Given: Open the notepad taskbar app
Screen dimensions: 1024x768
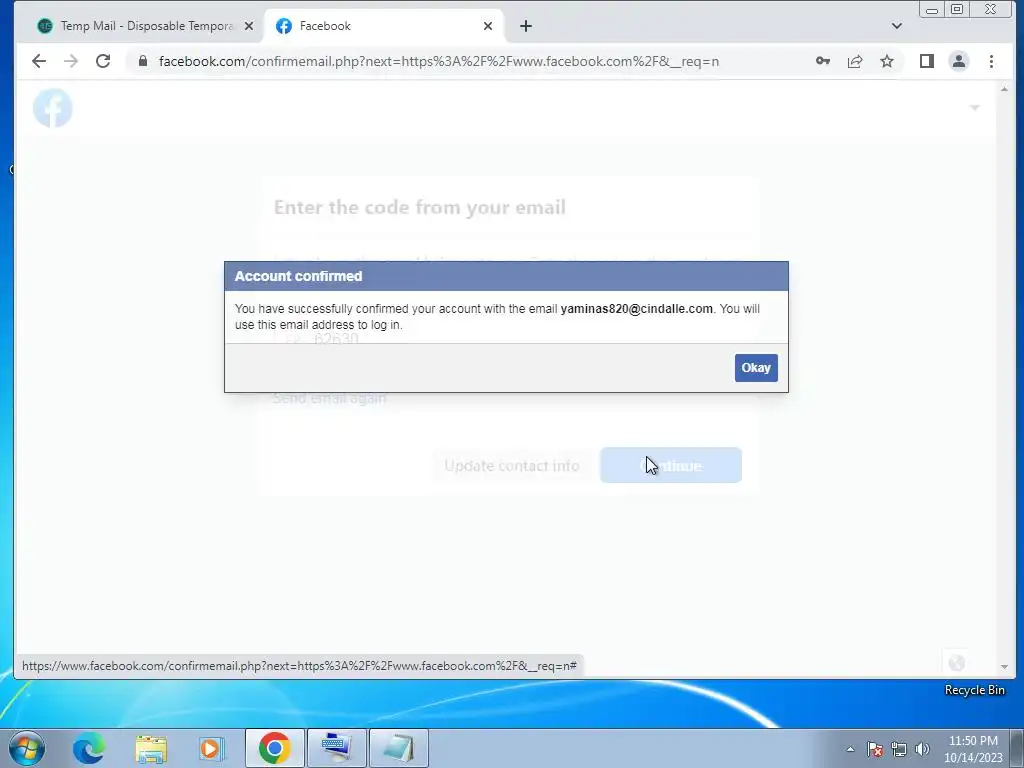Looking at the screenshot, I should [398, 748].
